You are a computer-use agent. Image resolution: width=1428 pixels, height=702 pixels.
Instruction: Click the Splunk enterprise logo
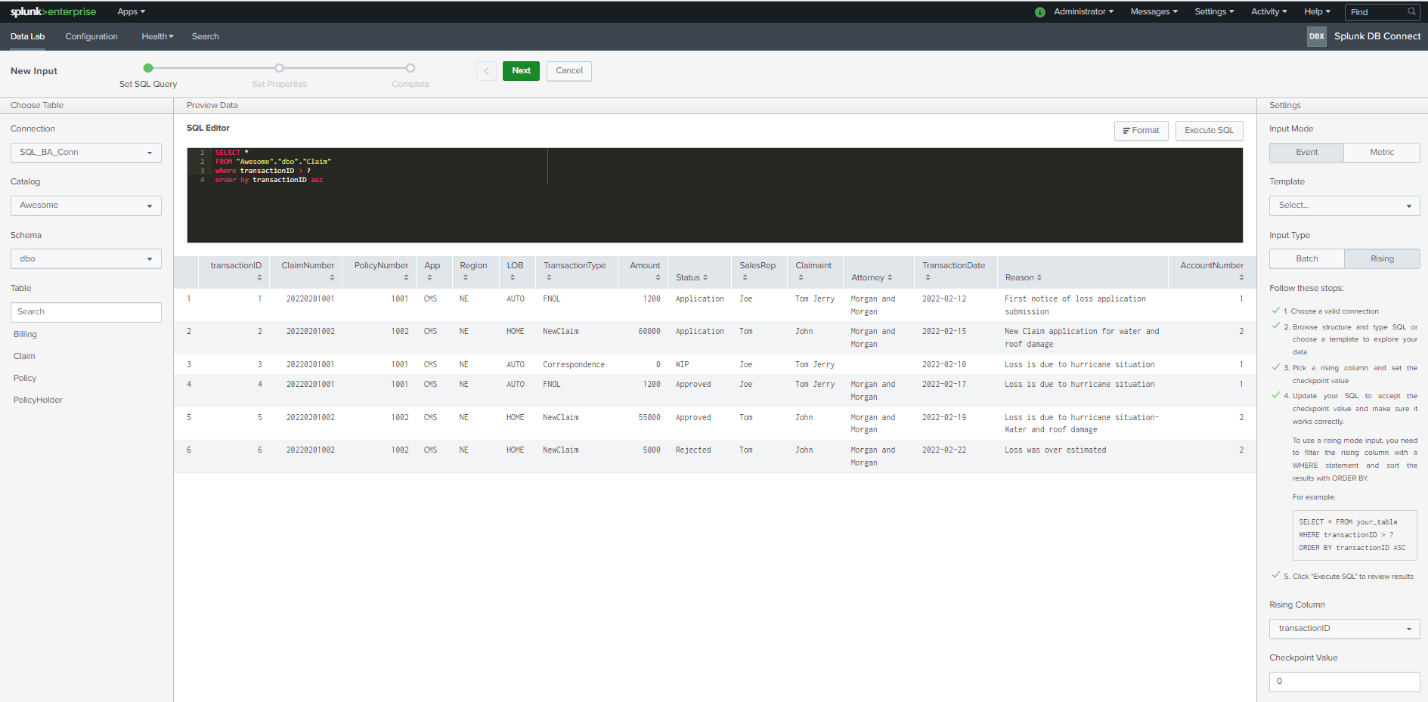53,11
